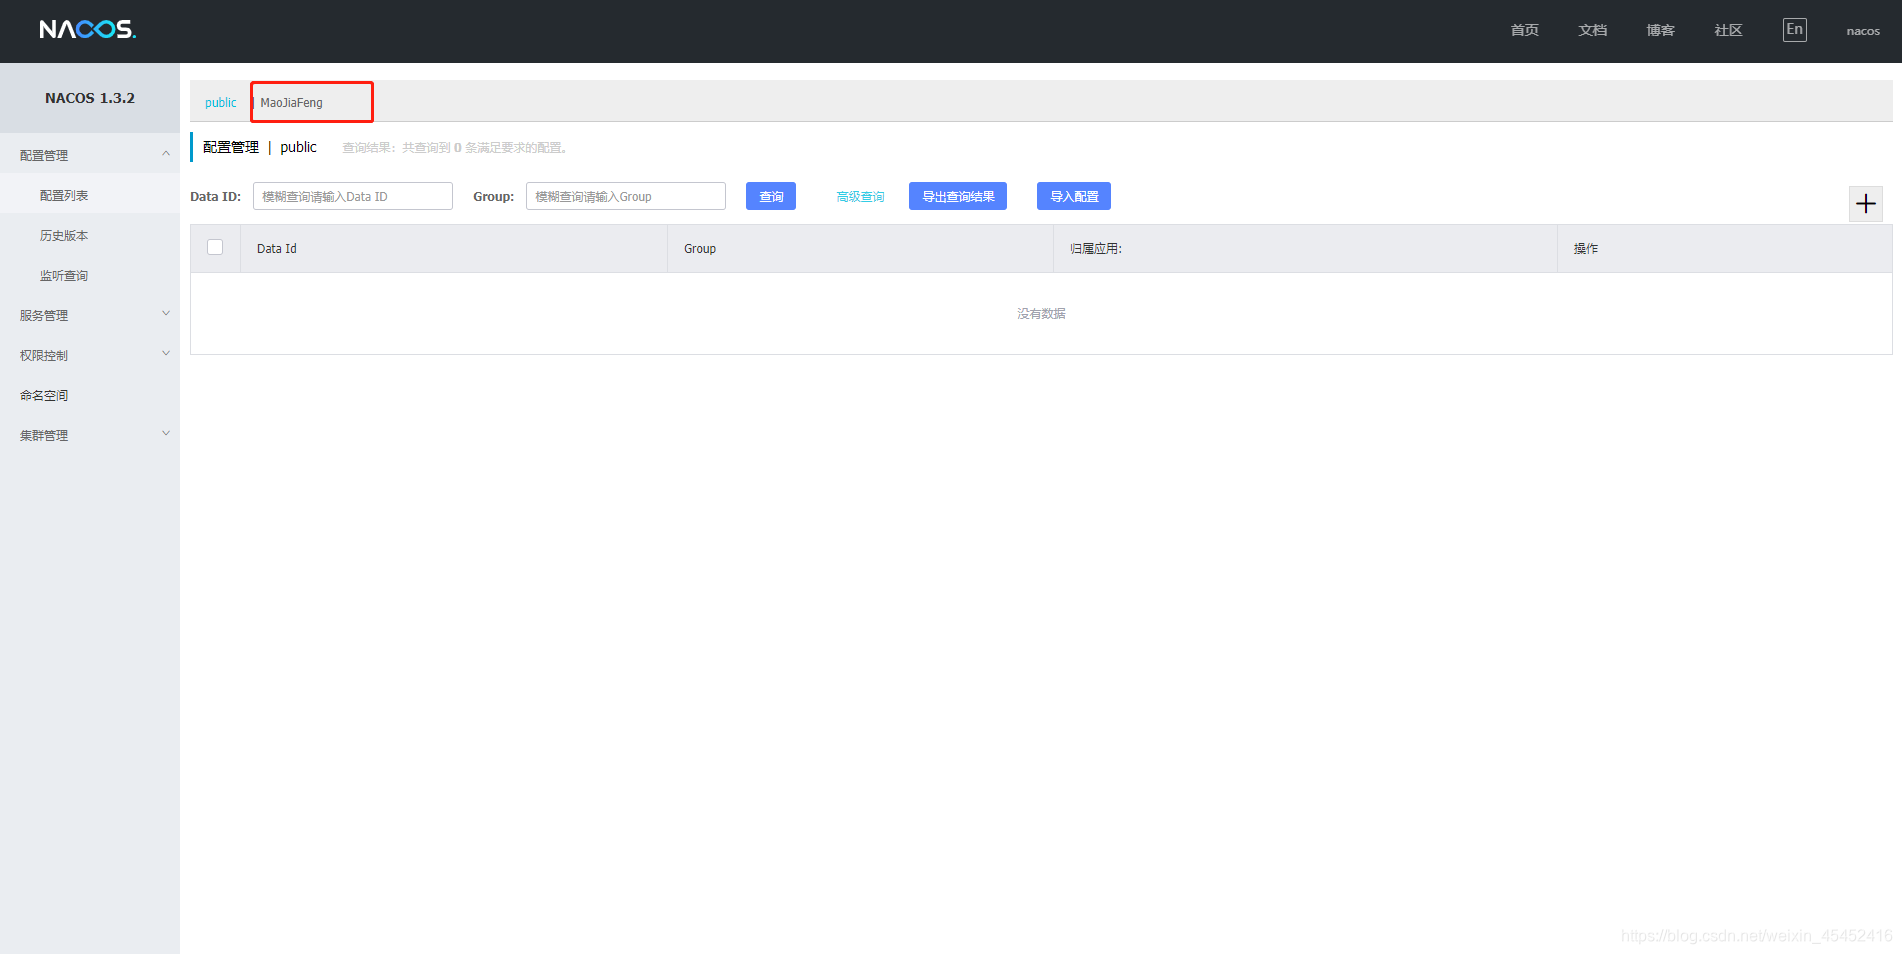Click the 没有数据 empty table message
This screenshot has width=1902, height=954.
1041,313
